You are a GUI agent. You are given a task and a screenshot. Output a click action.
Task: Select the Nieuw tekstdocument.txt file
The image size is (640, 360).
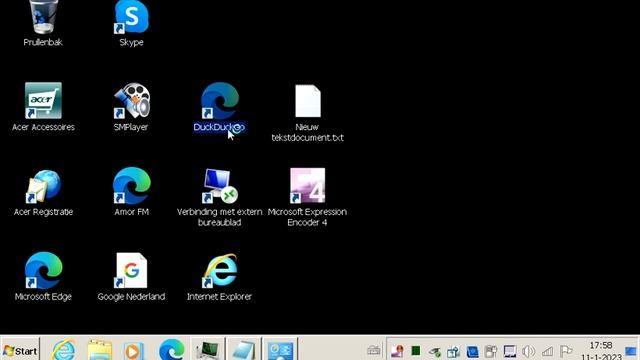pos(307,113)
